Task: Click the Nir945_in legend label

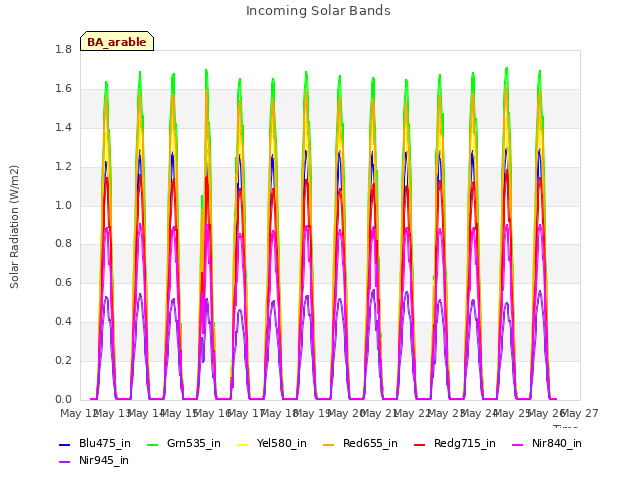Action: [x=104, y=460]
